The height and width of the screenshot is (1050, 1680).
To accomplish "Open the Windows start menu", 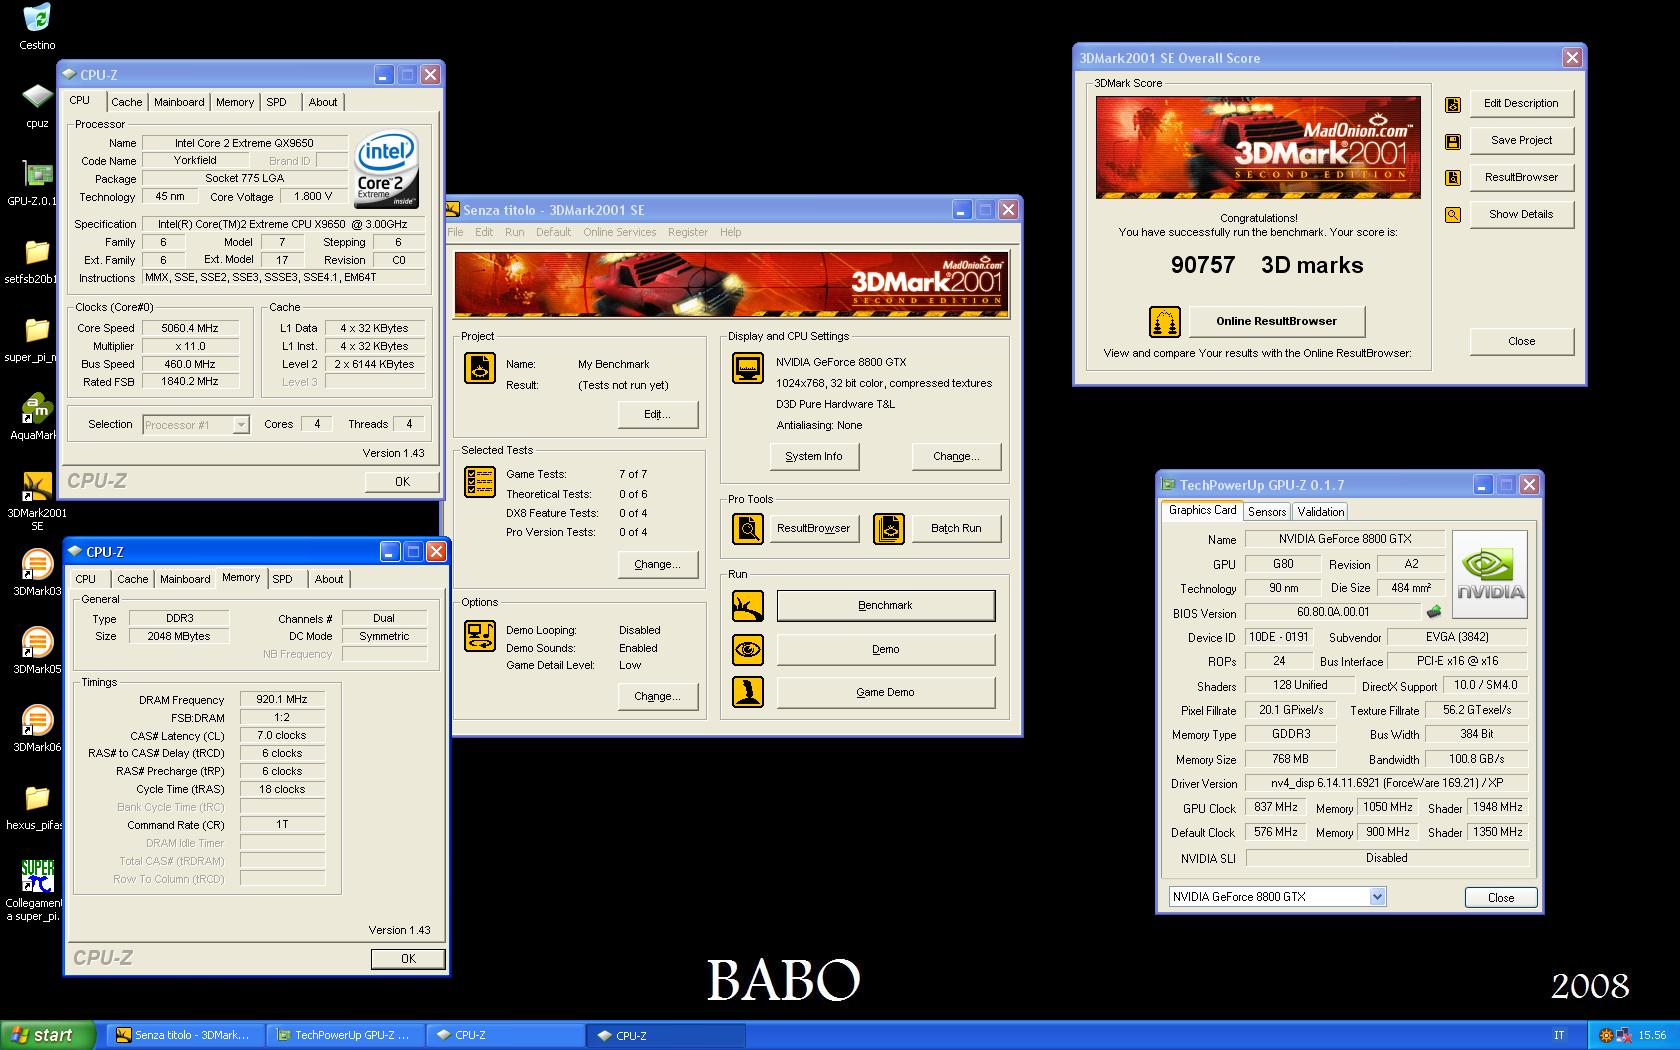I will coord(48,1035).
